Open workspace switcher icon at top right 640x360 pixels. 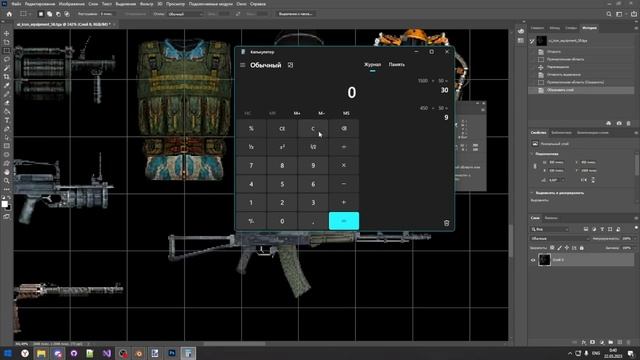tap(619, 14)
